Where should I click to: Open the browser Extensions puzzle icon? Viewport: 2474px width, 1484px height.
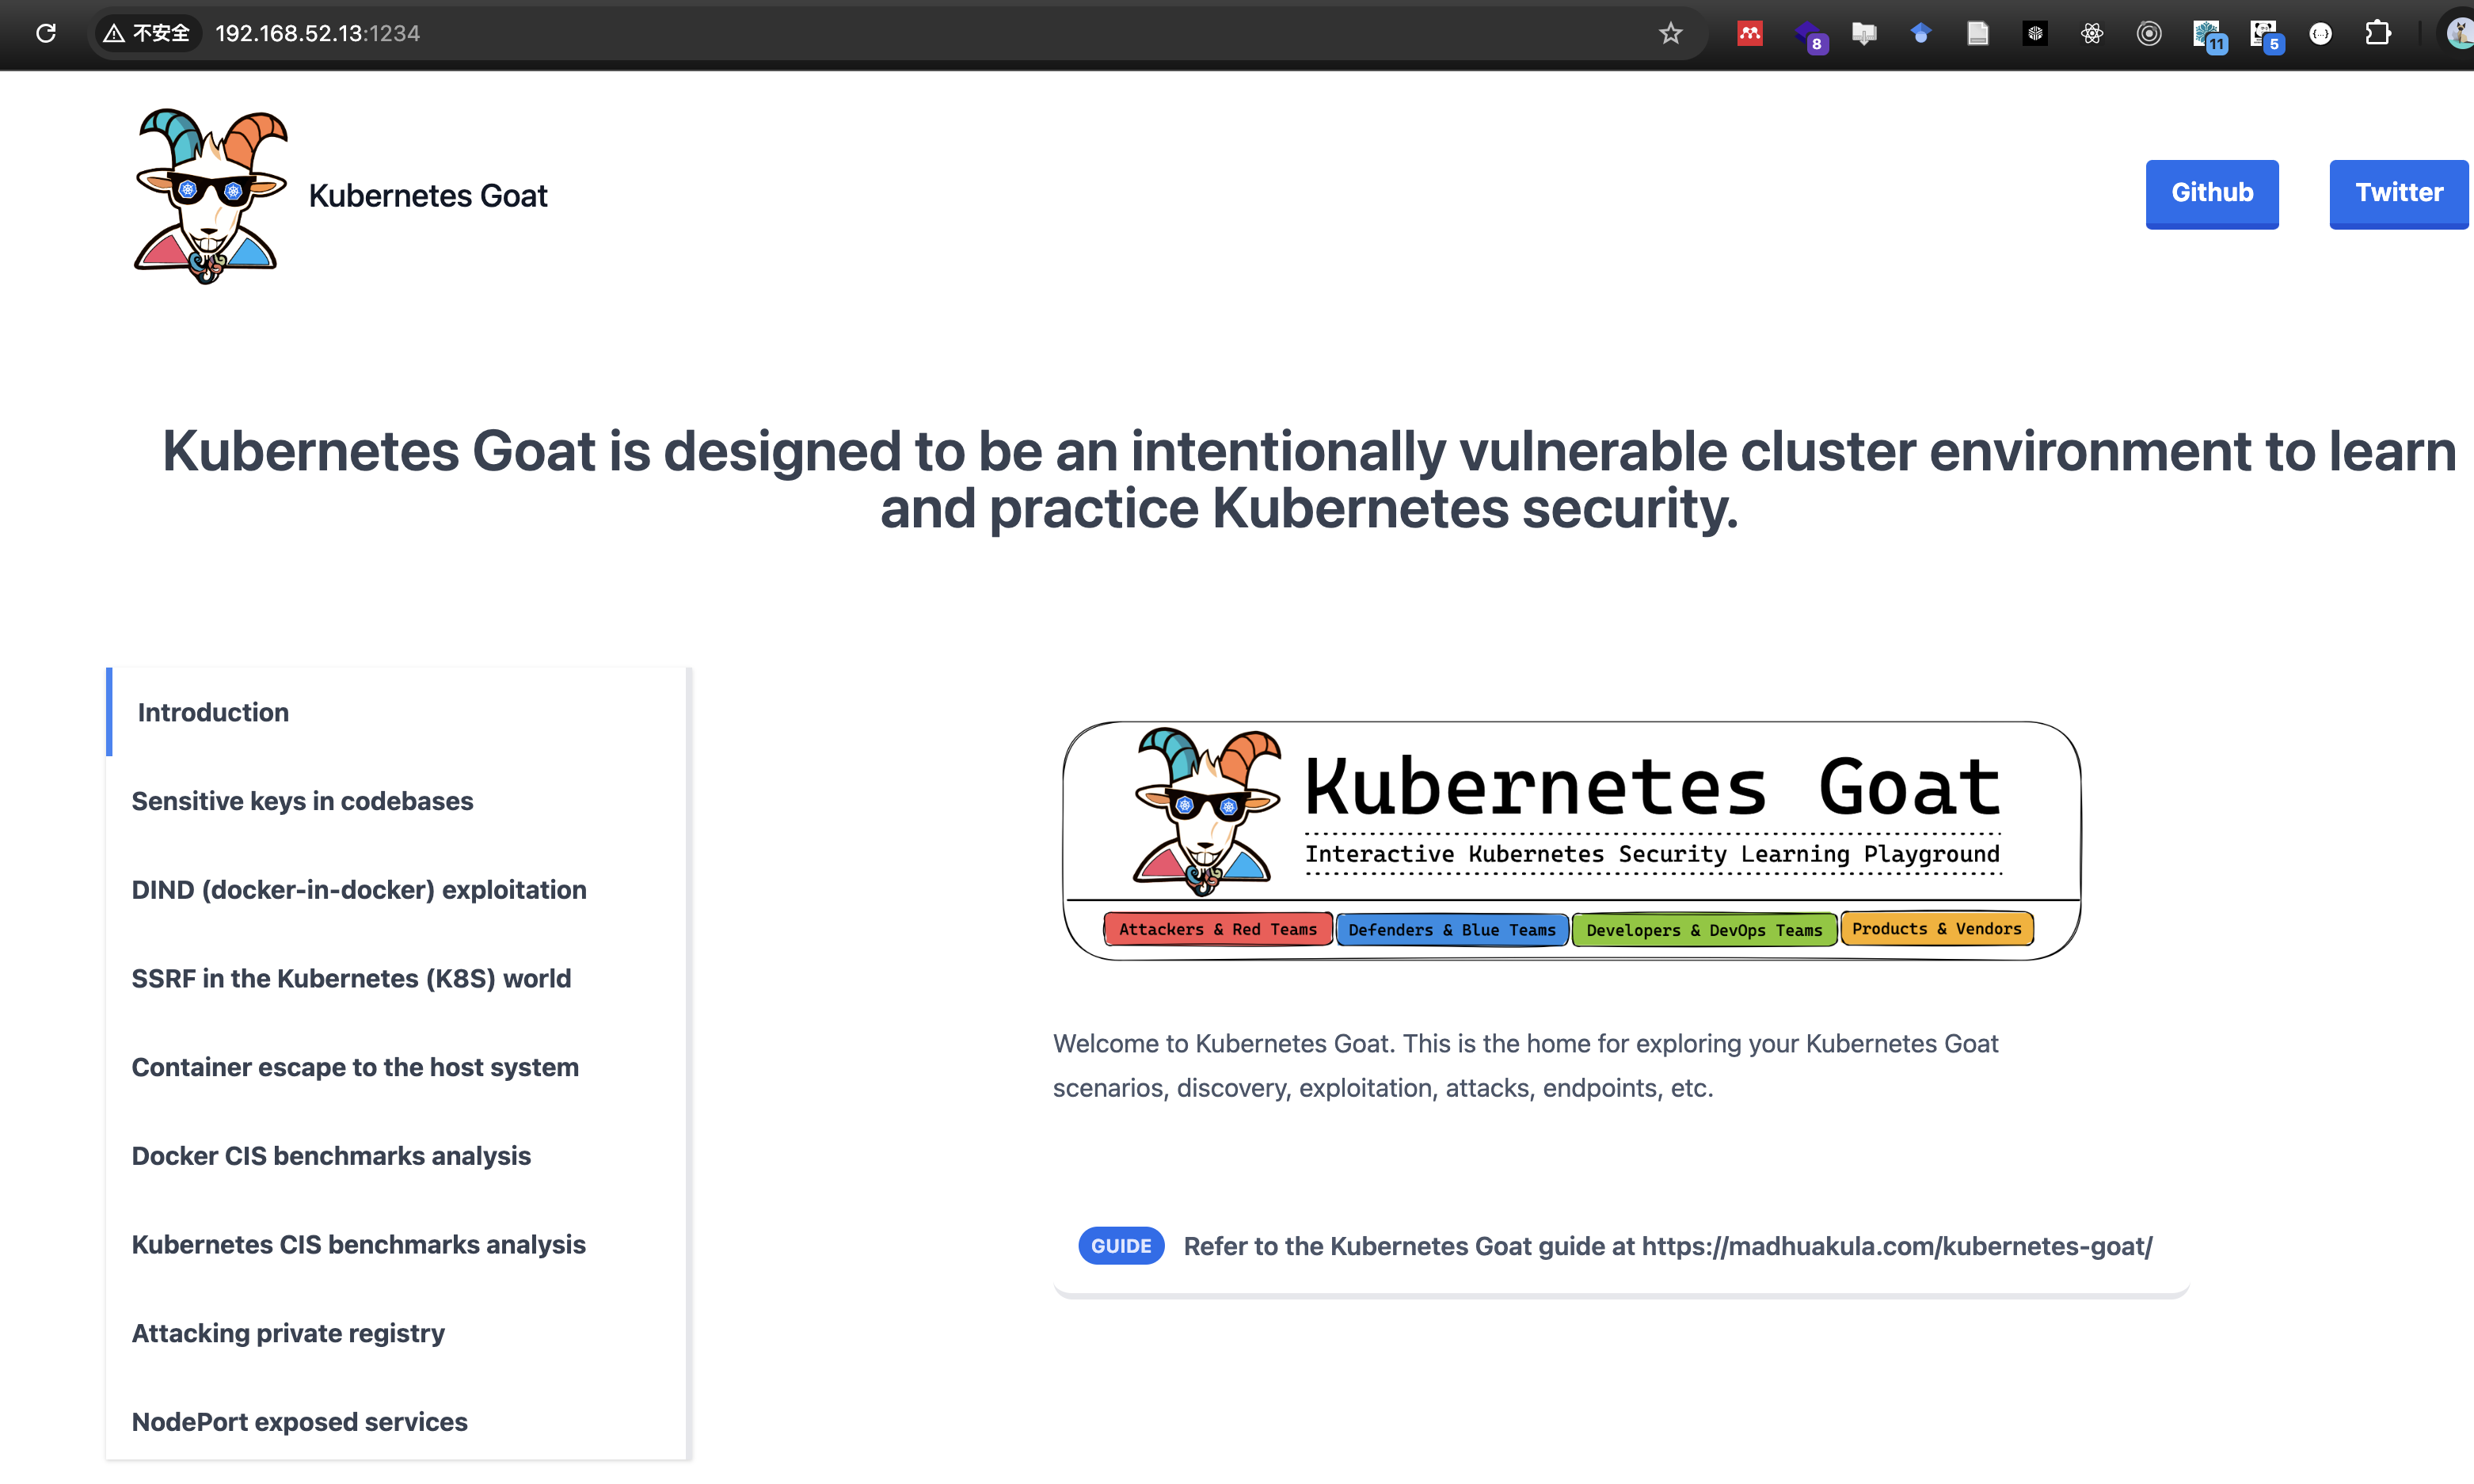pos(2378,33)
